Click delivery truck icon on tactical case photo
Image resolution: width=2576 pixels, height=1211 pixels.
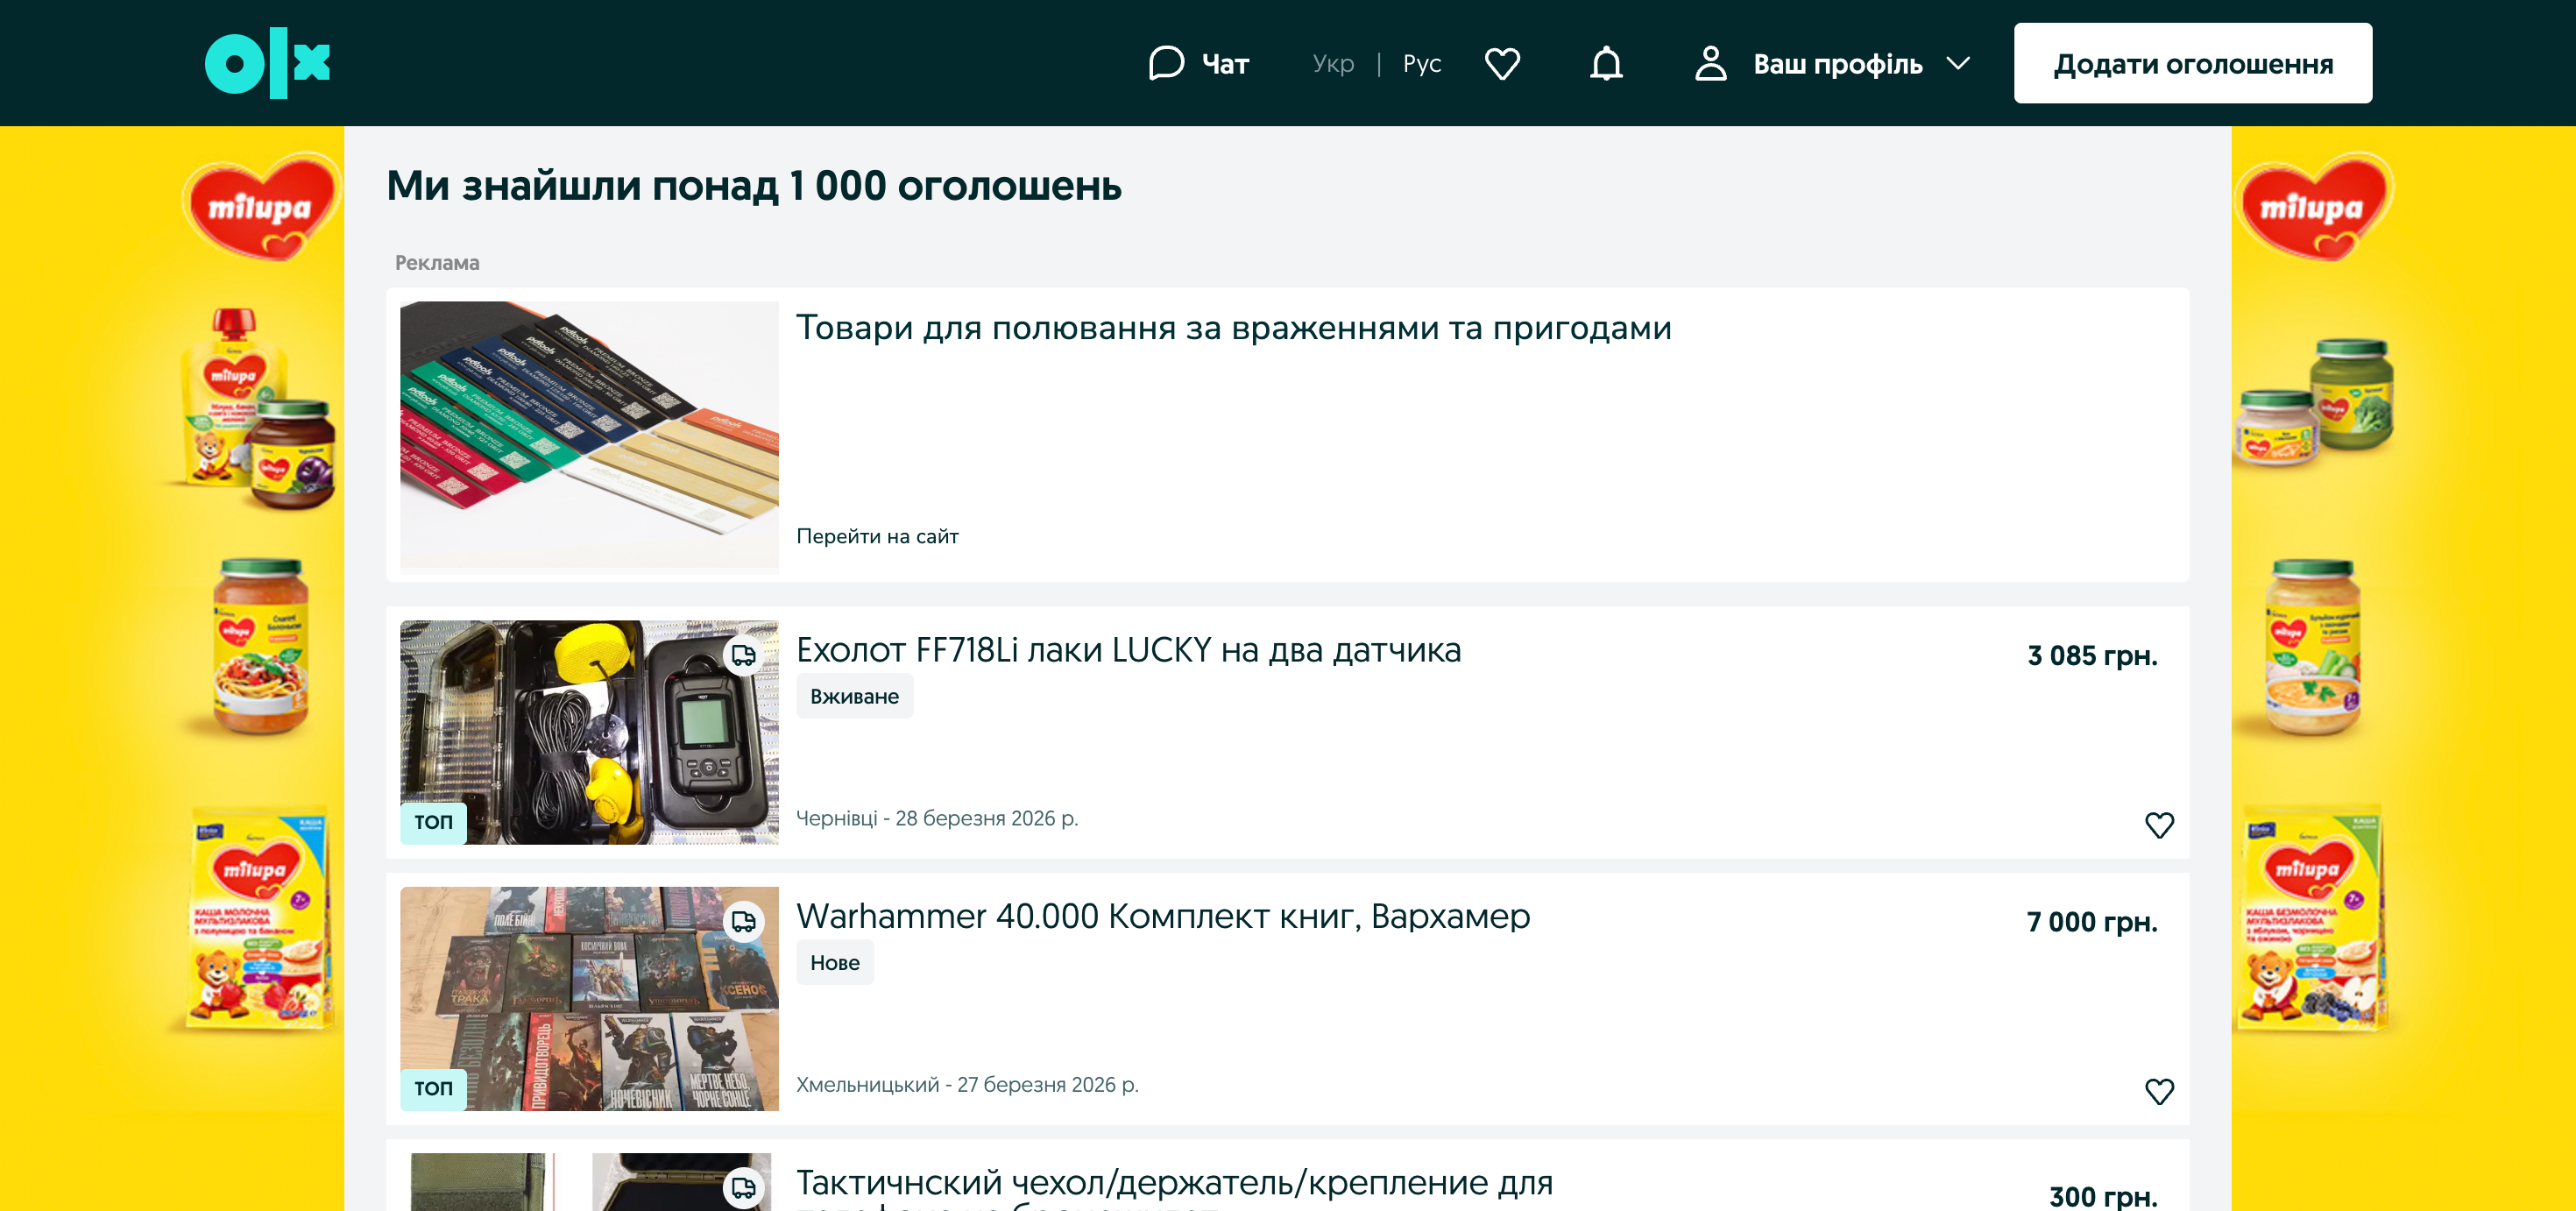743,1187
